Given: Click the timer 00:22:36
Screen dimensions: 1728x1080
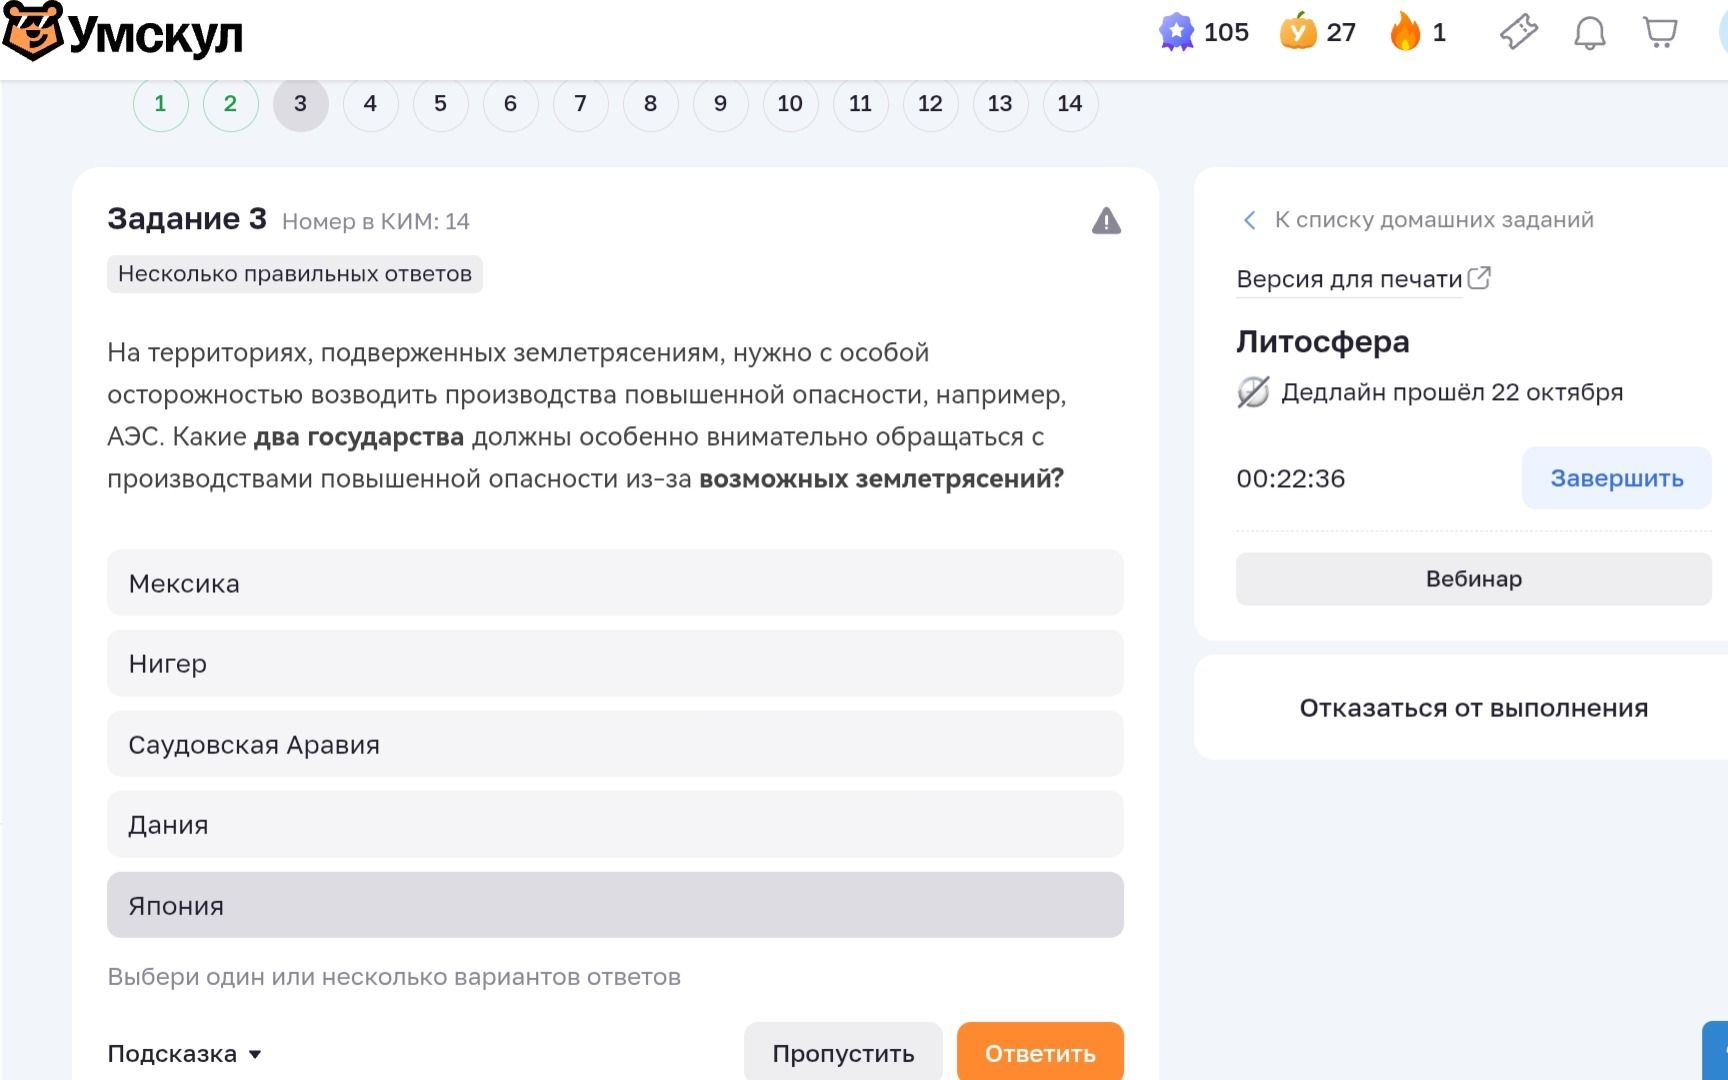Looking at the screenshot, I should pos(1290,479).
